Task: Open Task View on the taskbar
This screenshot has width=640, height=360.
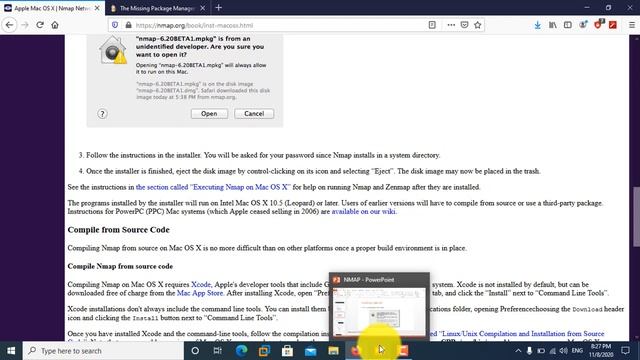Action: [x=218, y=351]
